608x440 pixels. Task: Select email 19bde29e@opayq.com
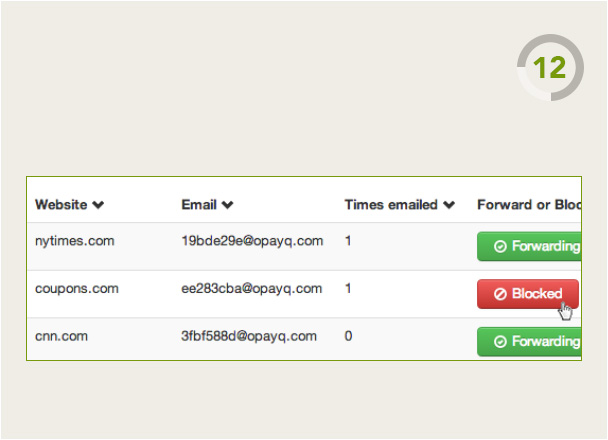tap(252, 241)
